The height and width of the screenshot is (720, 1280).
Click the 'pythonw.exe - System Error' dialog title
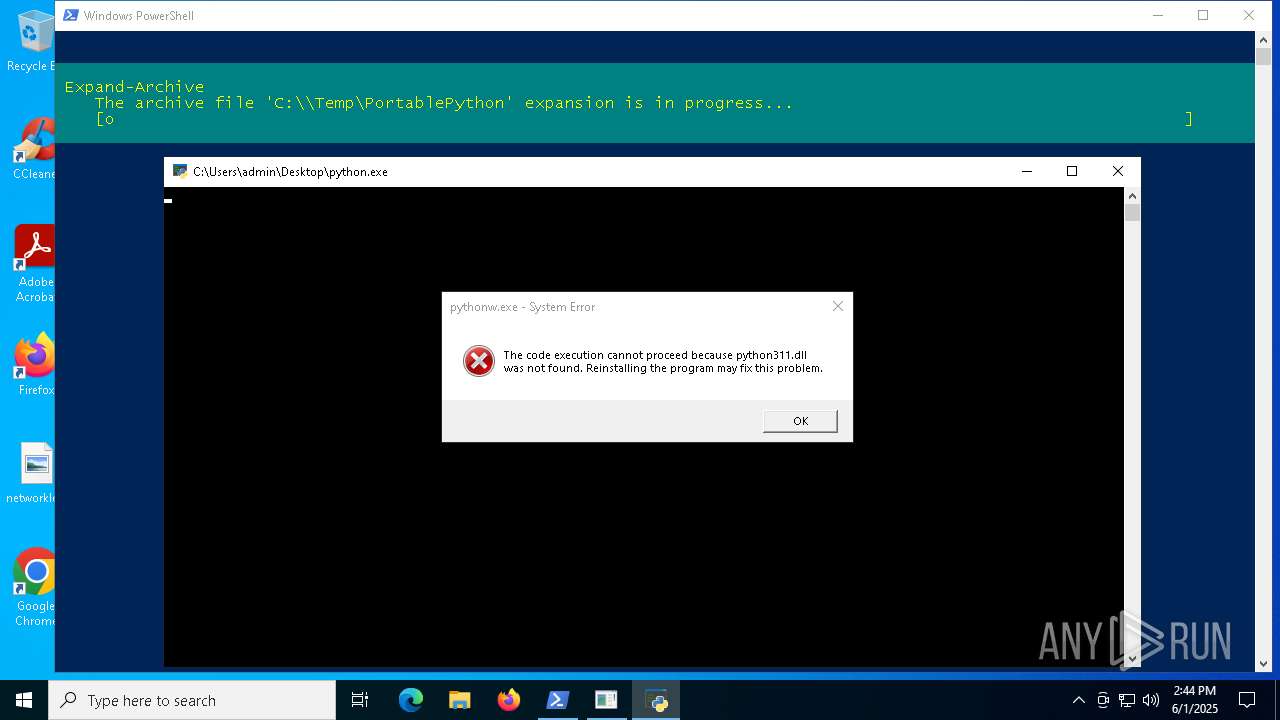(522, 307)
